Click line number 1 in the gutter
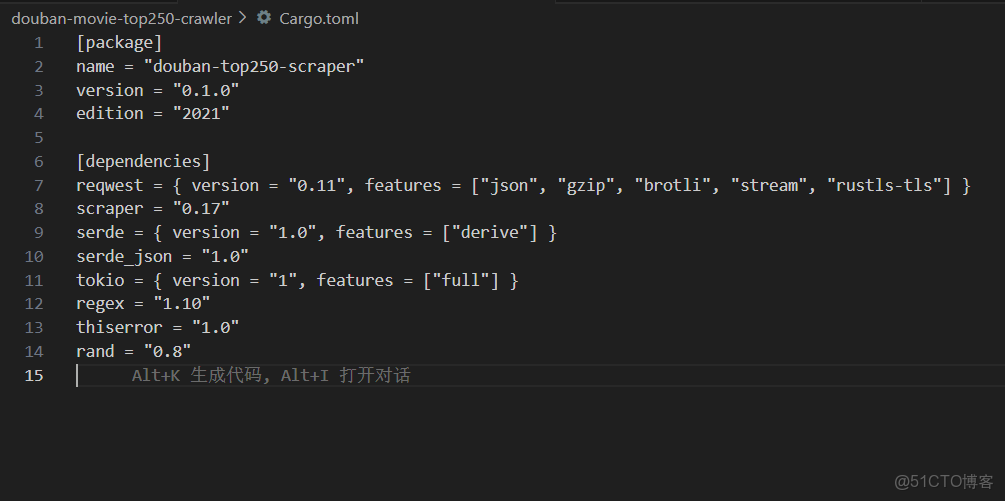 point(39,42)
